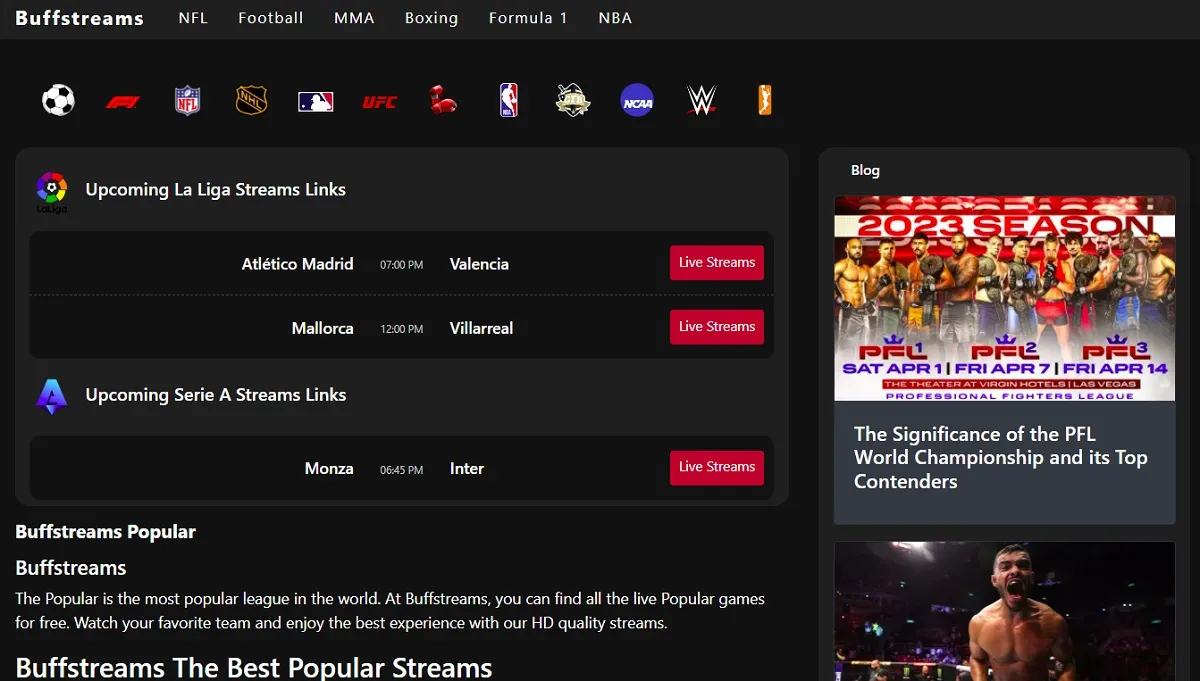Open the NBA menu item
Image resolution: width=1200 pixels, height=681 pixels.
(615, 18)
